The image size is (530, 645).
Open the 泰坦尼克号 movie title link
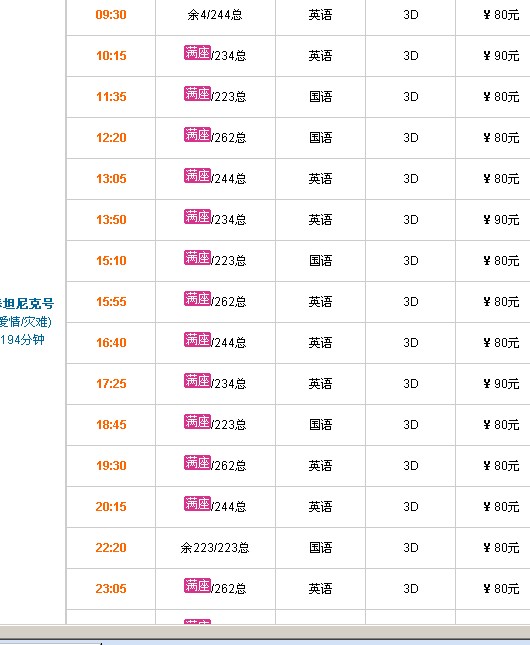(x=27, y=304)
